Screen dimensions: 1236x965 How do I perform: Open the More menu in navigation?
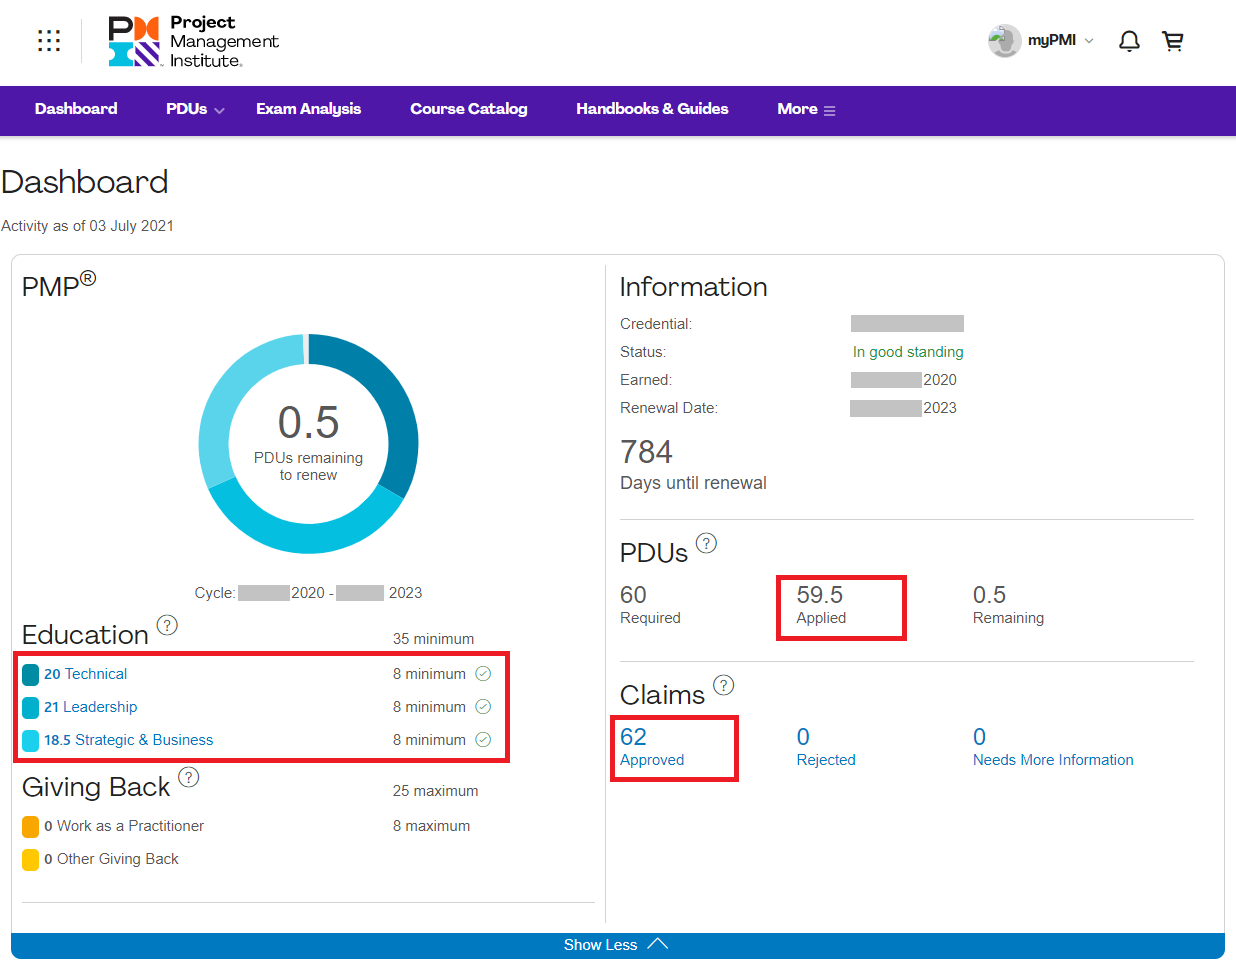(806, 109)
